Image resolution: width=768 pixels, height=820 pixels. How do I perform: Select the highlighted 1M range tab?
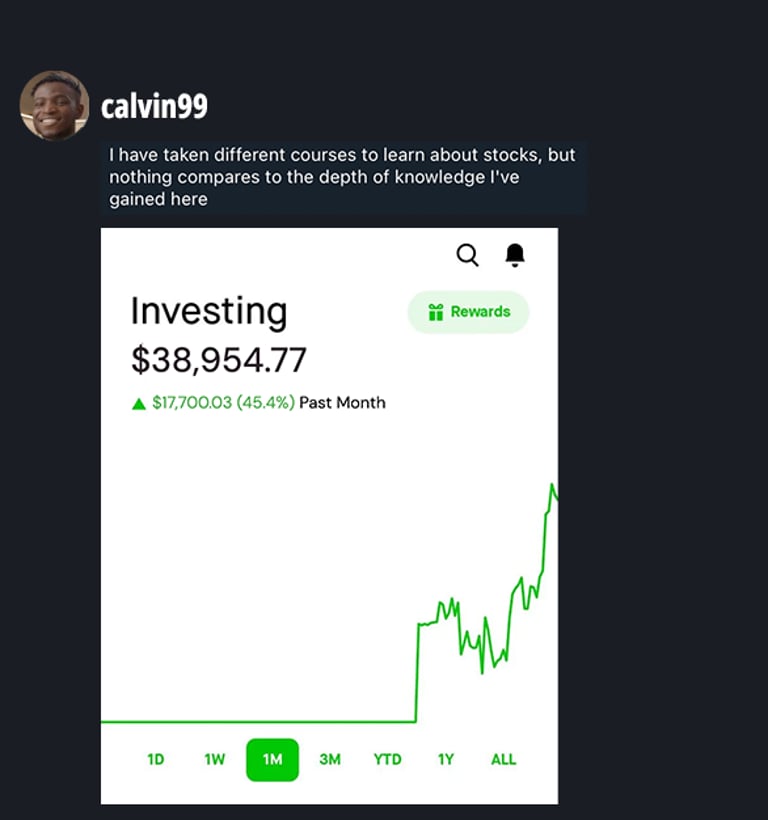pyautogui.click(x=272, y=759)
